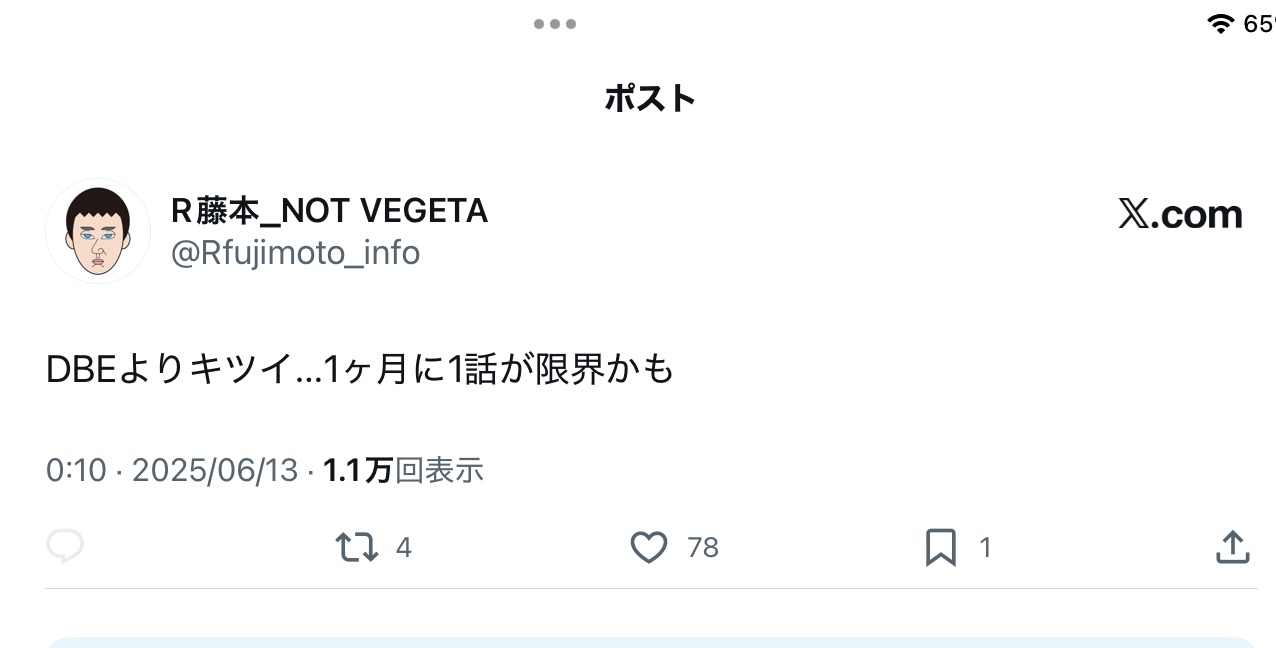Bookmark this post

point(940,547)
